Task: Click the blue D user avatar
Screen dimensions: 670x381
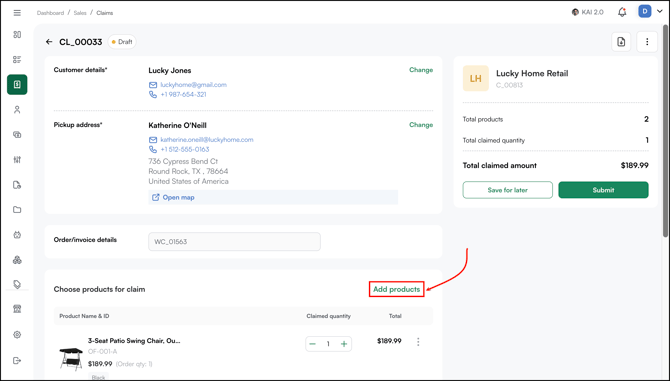Action: tap(644, 12)
